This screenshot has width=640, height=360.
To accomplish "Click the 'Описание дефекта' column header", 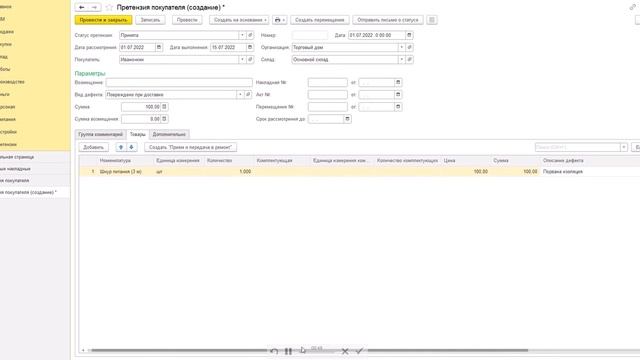I will pos(591,161).
